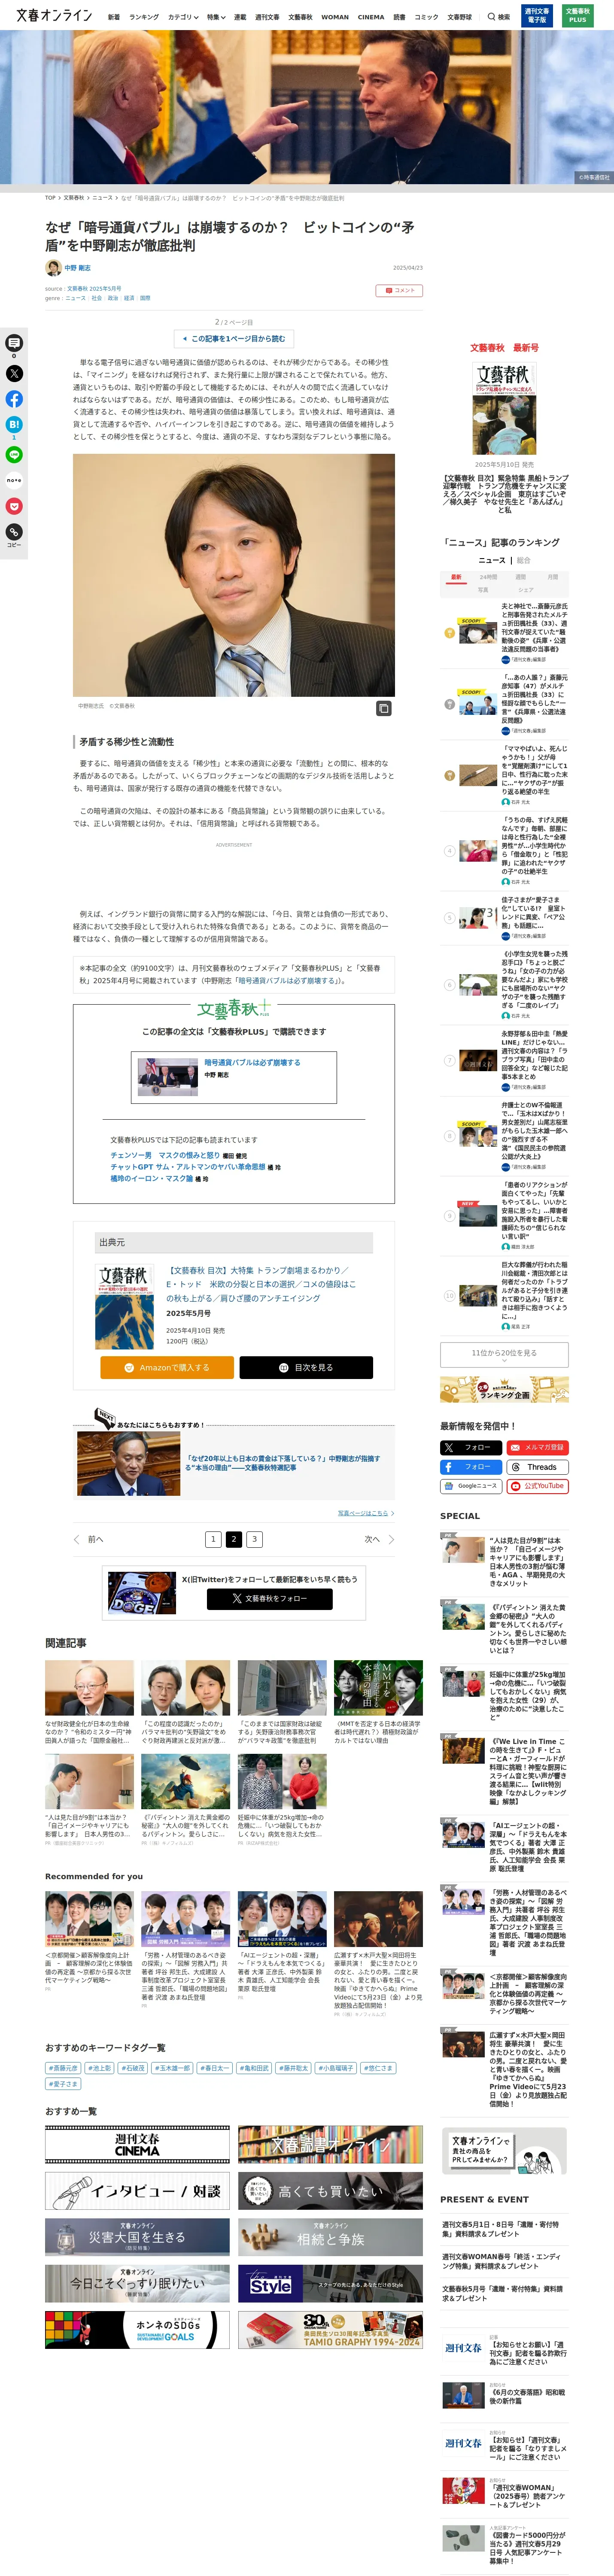Bookmark with Hatena B! icon
The height and width of the screenshot is (2576, 614).
14,425
